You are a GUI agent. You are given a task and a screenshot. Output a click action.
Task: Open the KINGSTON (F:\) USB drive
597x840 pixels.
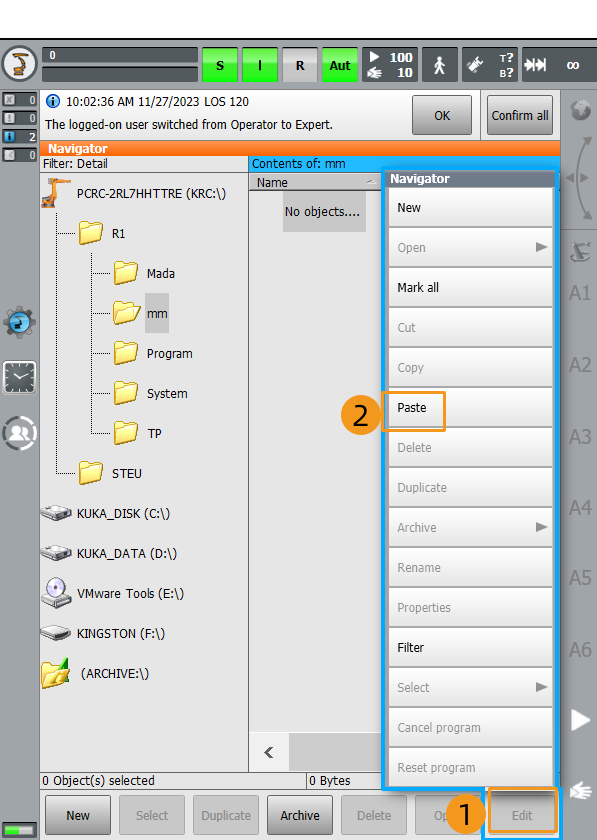(103, 633)
